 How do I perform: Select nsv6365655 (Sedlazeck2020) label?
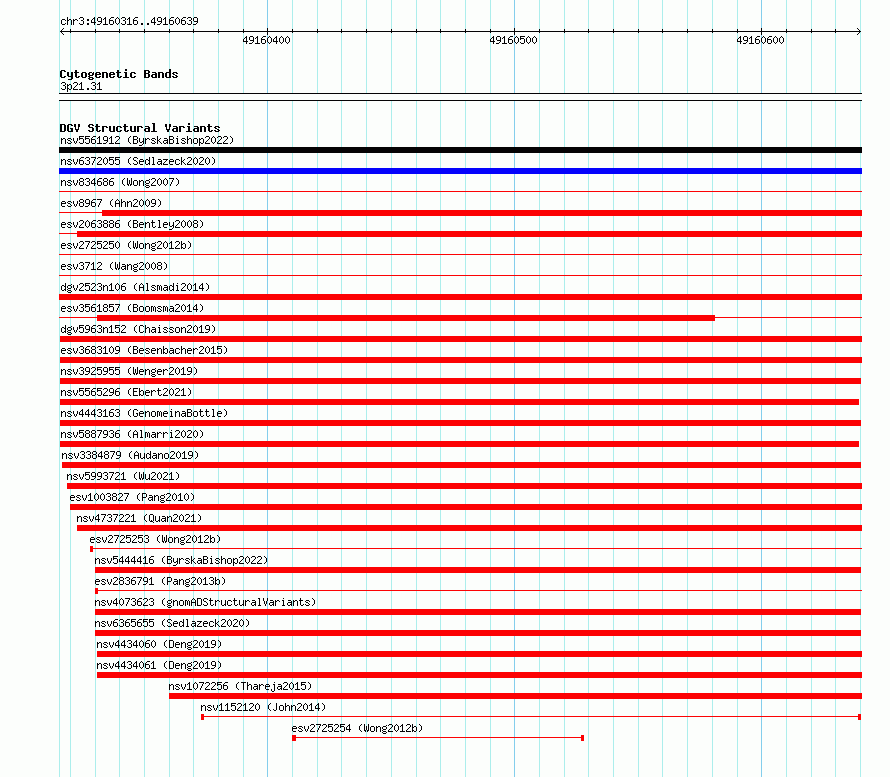point(172,623)
